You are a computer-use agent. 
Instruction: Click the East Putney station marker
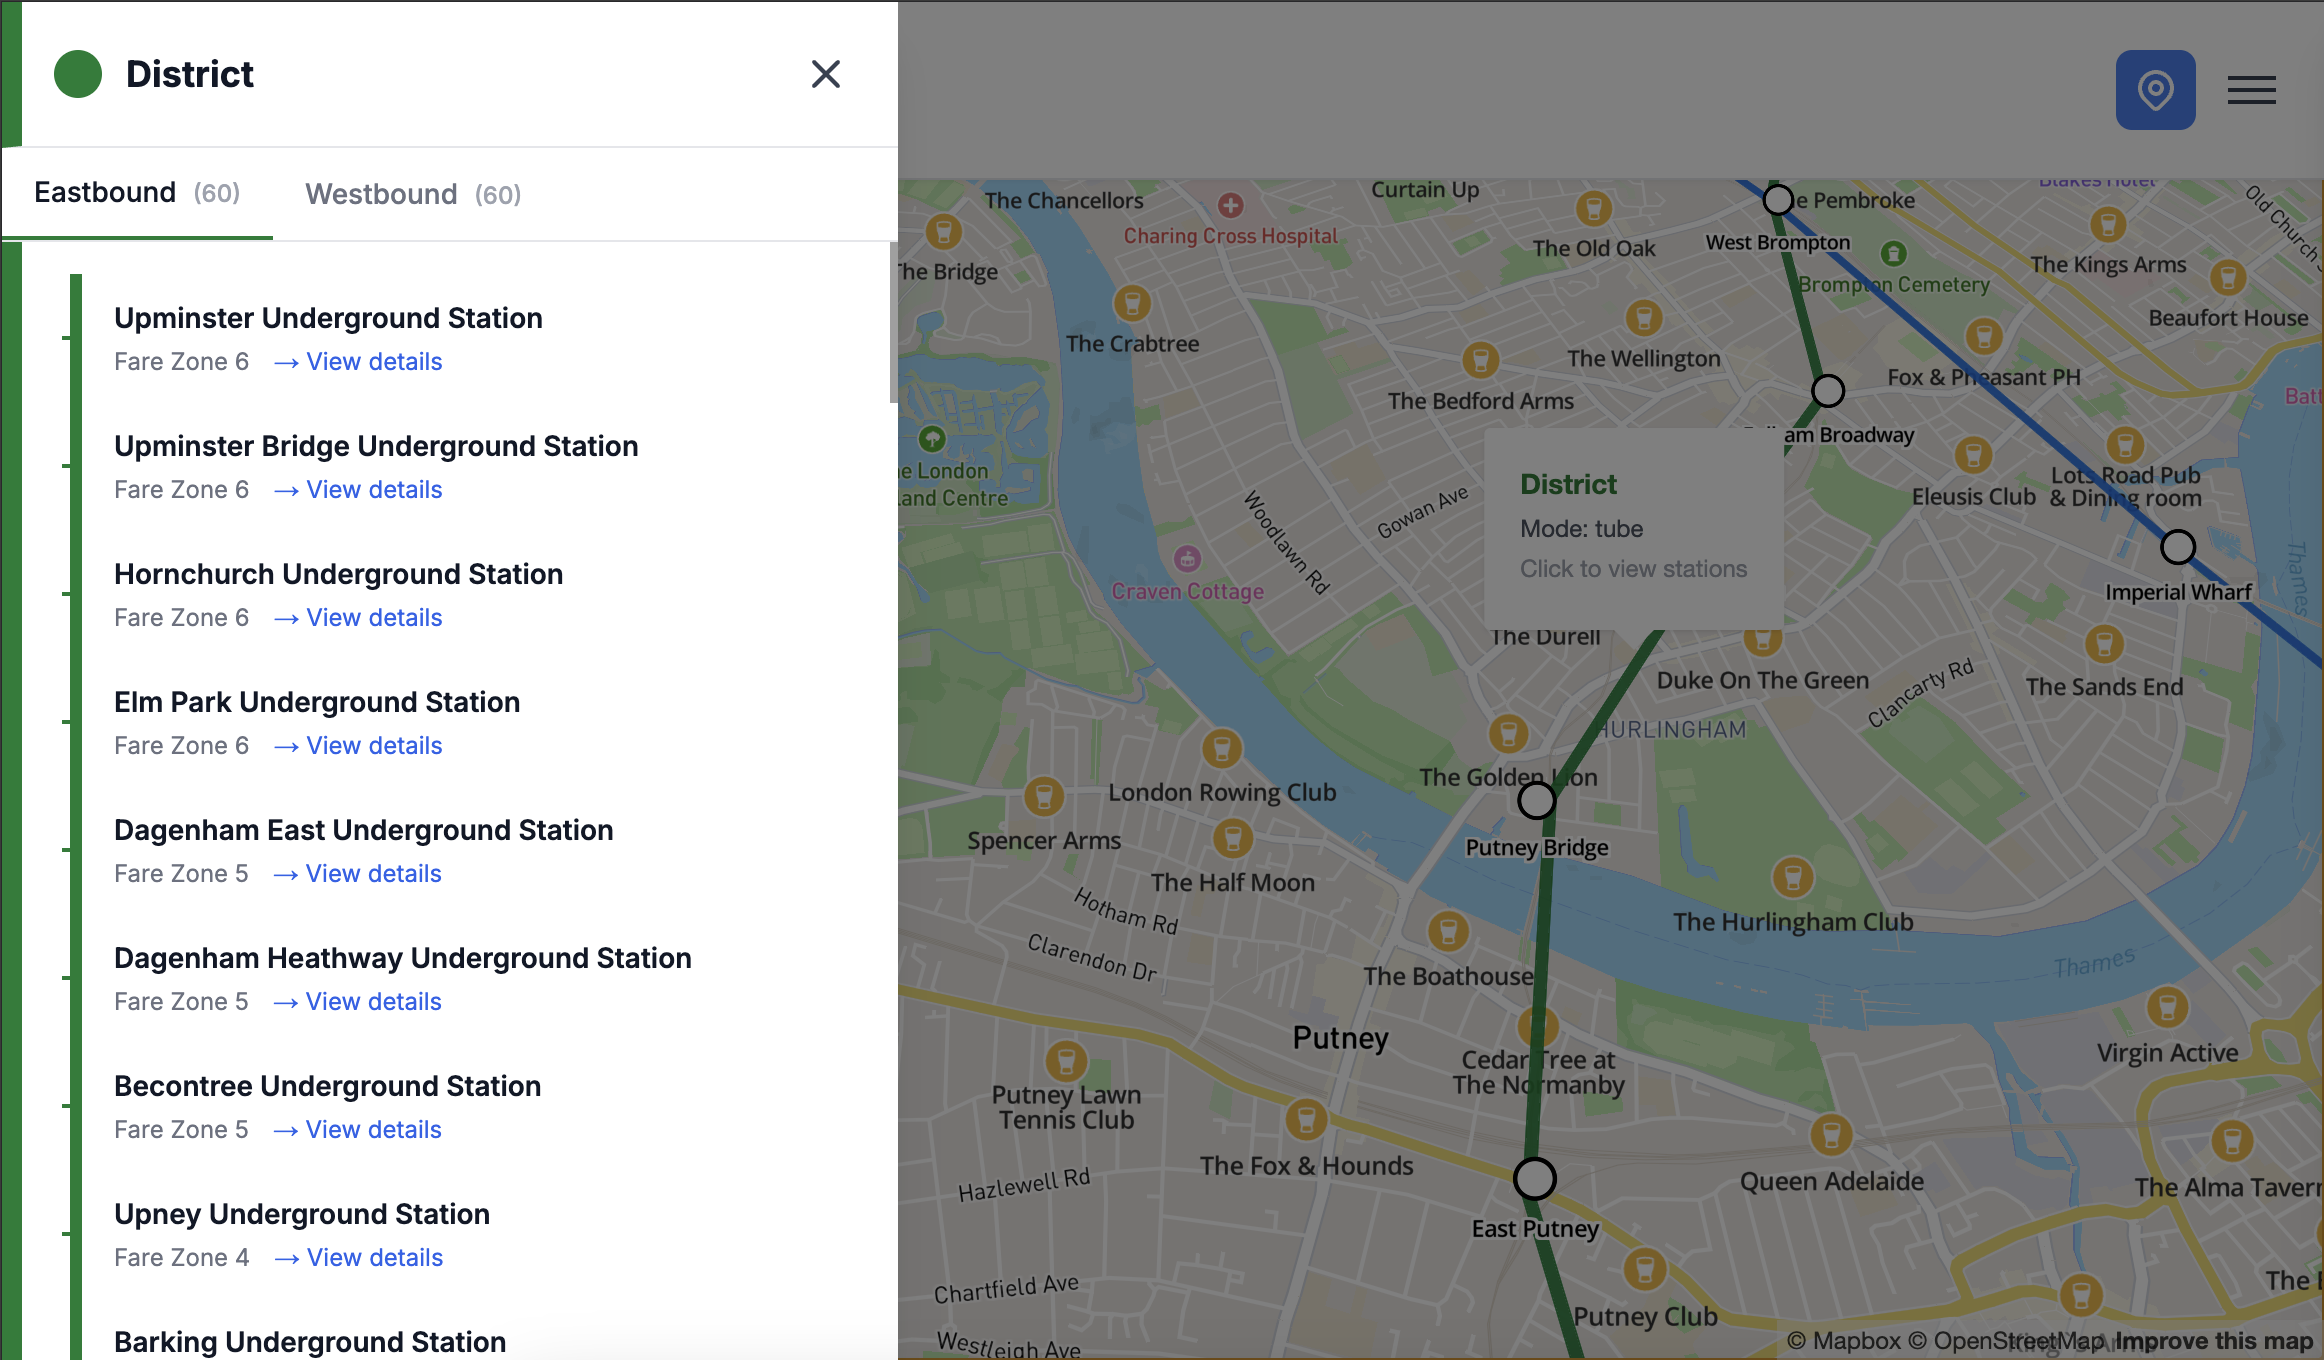(x=1534, y=1178)
